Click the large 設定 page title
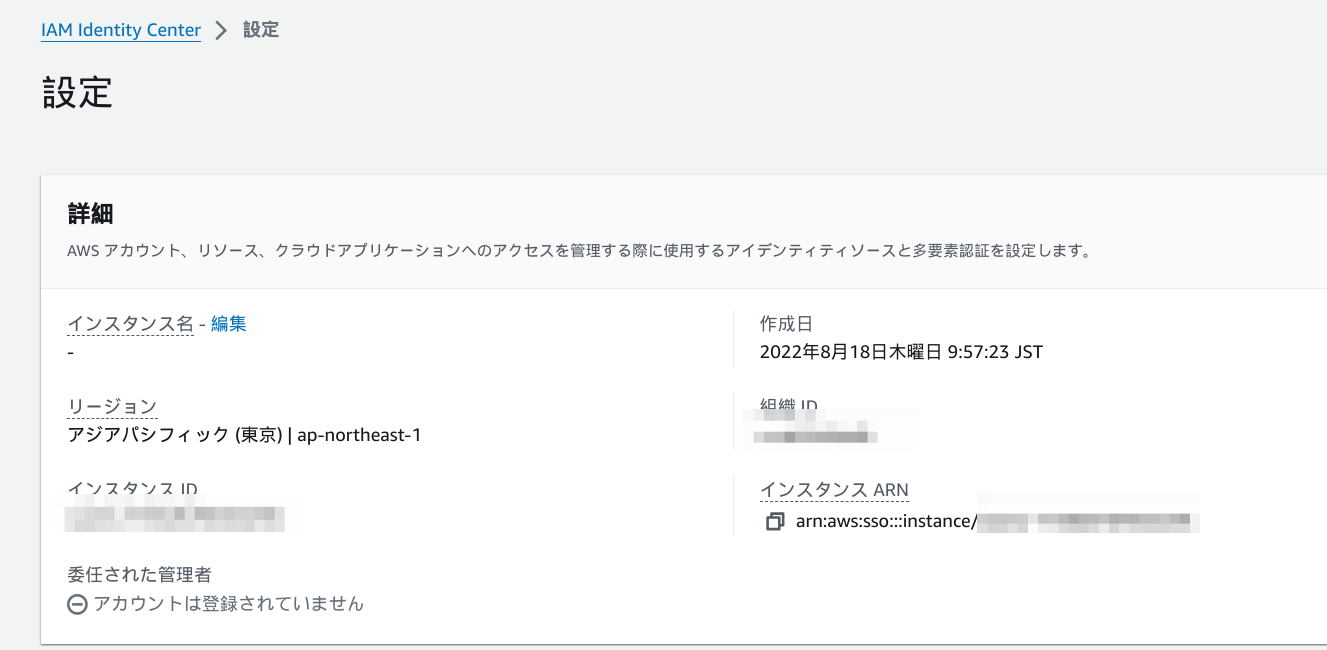Viewport: 1327px width, 650px height. pyautogui.click(x=77, y=92)
